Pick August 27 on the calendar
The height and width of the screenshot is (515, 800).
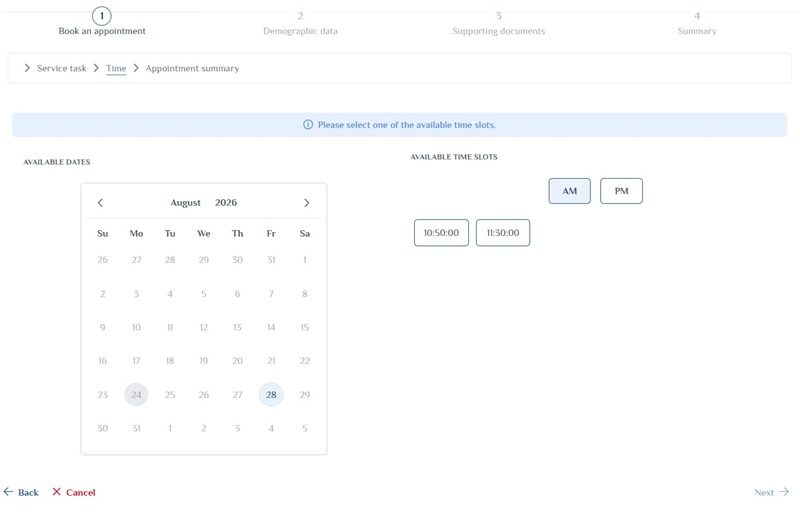pyautogui.click(x=237, y=395)
